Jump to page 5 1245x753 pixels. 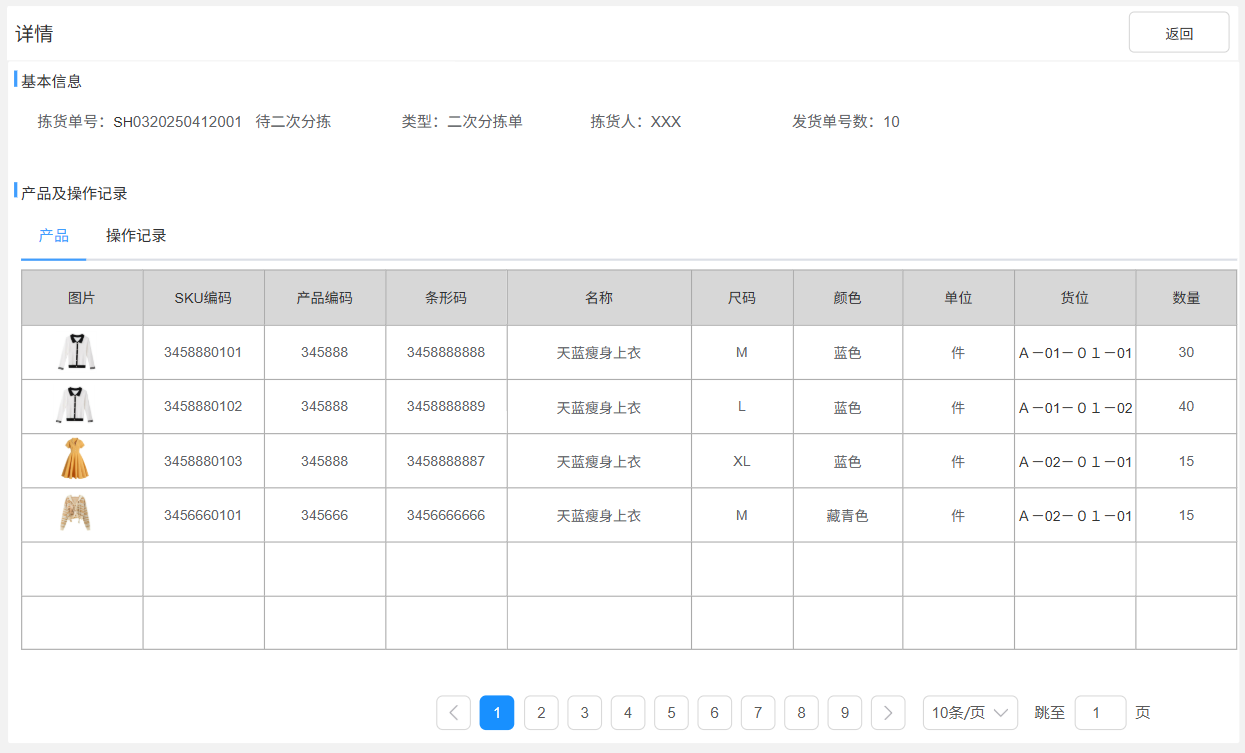coord(671,713)
